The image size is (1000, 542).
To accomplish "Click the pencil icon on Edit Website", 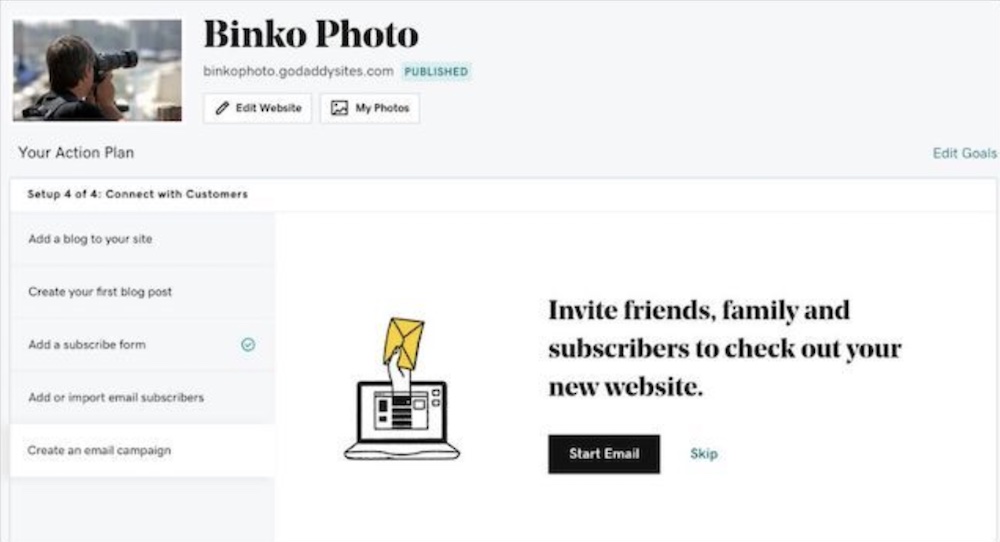I will coord(222,108).
